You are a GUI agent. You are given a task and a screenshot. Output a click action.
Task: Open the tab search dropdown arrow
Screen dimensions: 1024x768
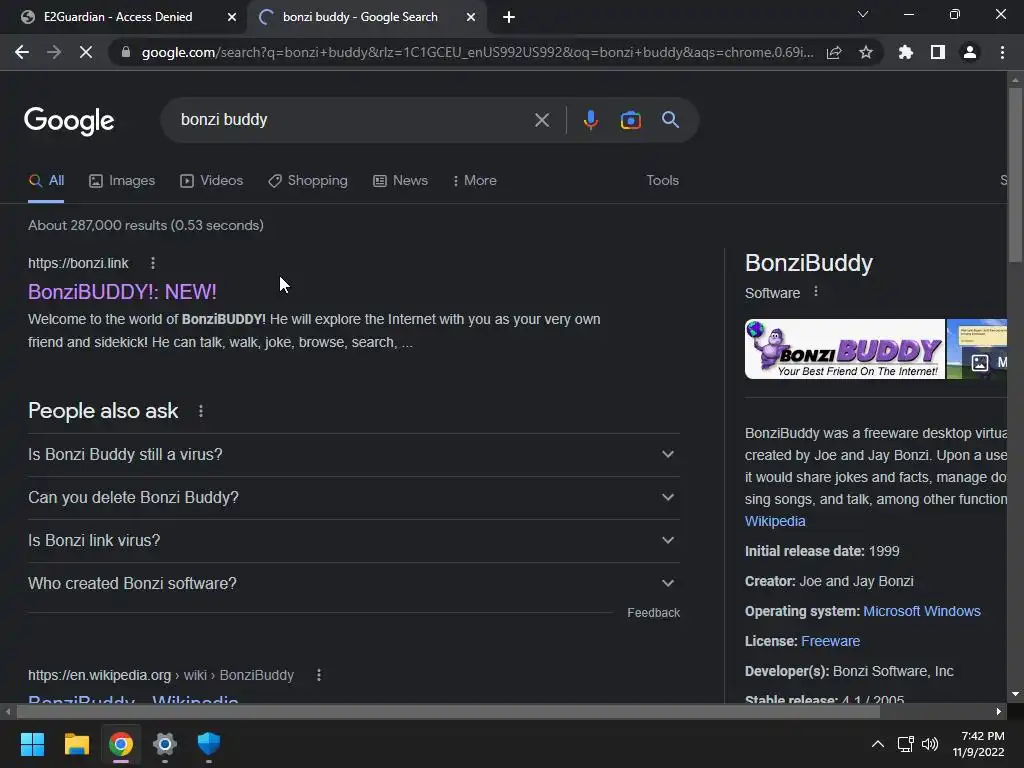863,14
